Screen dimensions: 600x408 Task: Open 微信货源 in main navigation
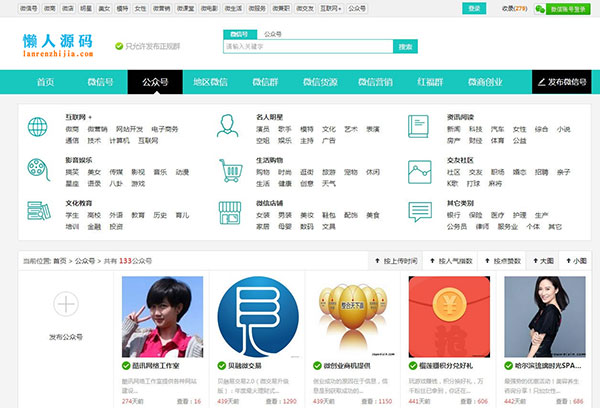320,82
